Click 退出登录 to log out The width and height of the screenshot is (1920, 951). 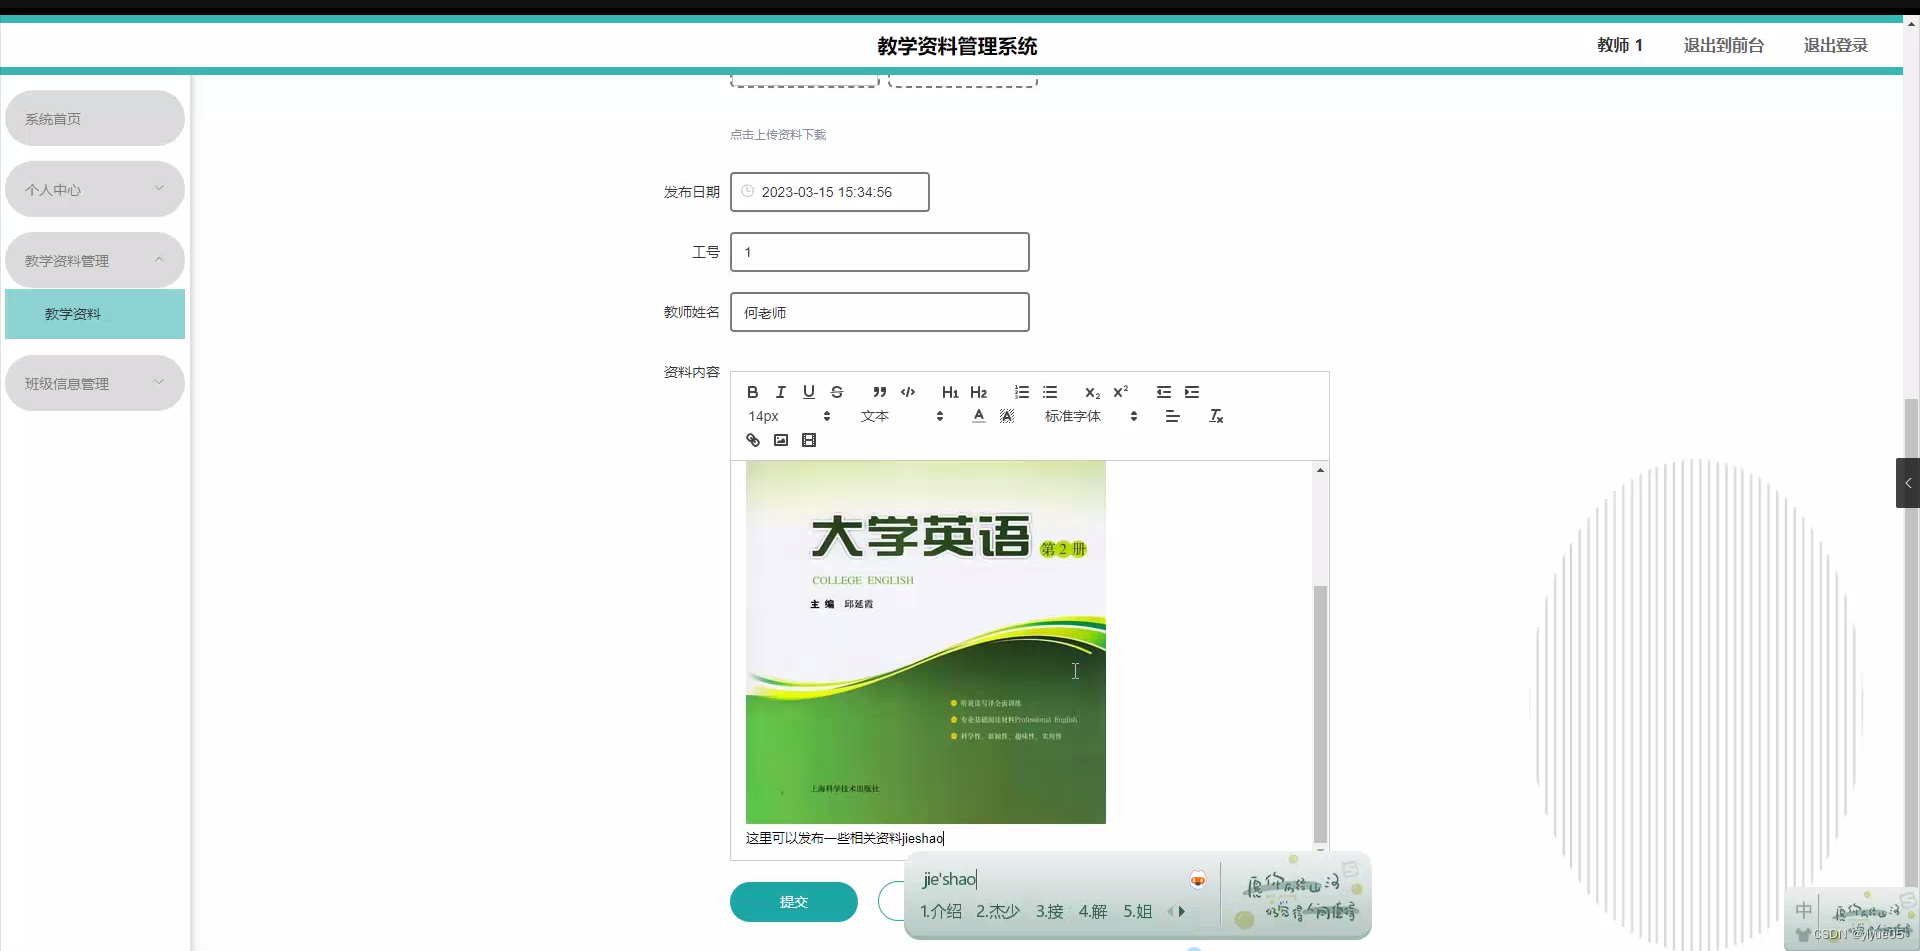1836,45
